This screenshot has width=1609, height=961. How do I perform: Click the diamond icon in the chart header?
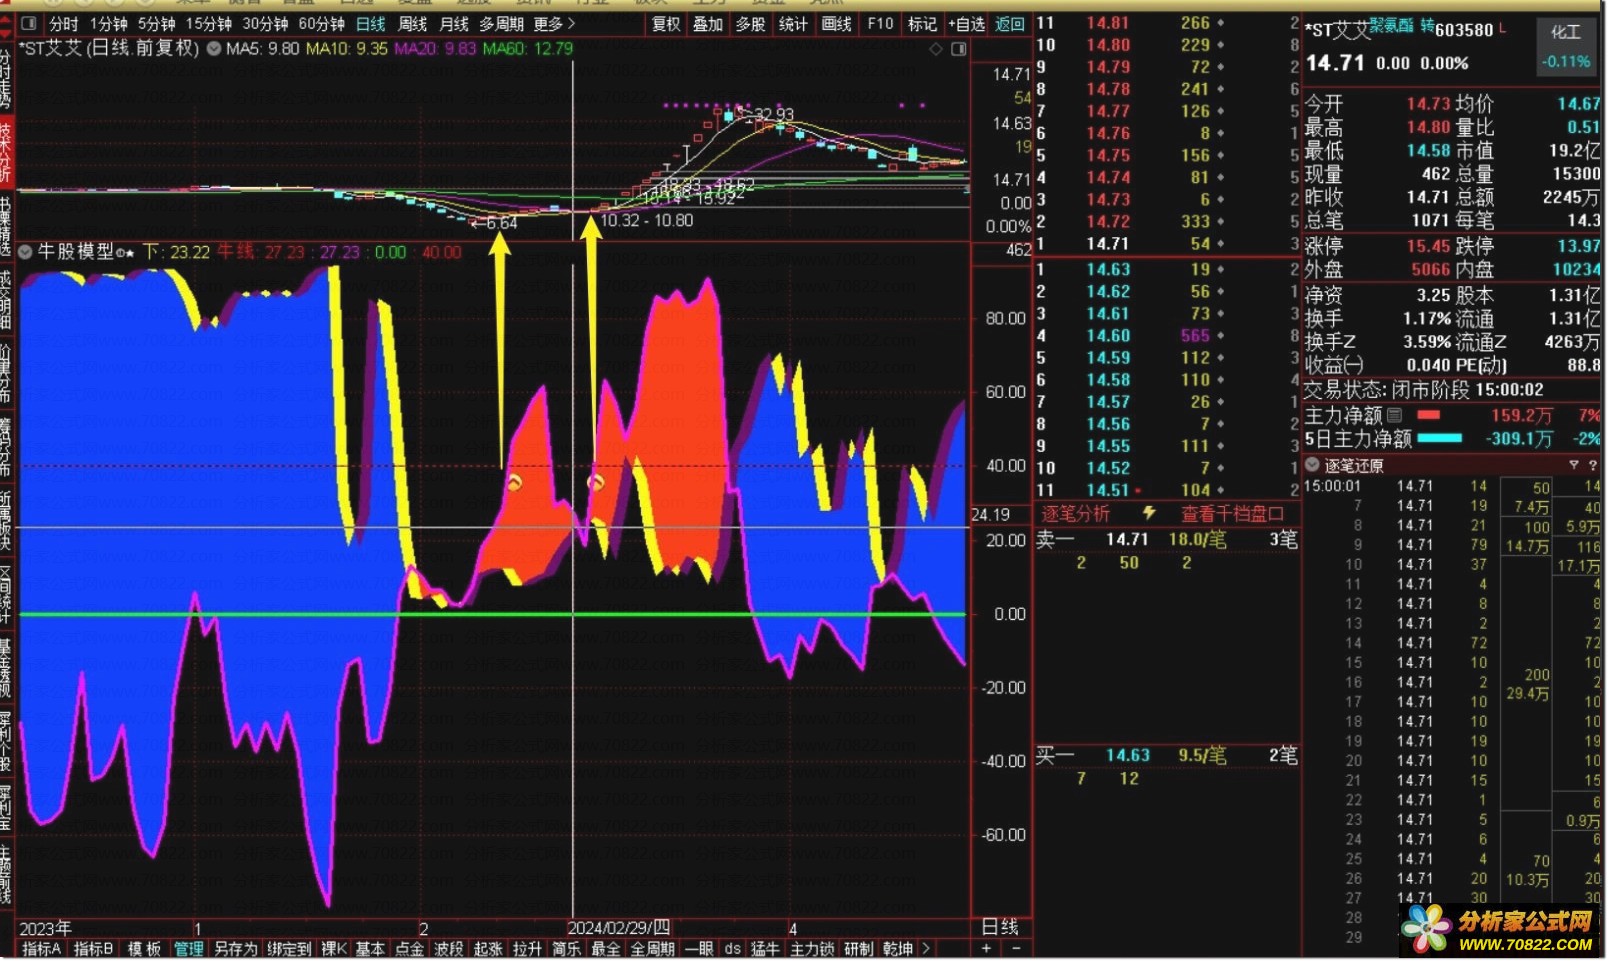point(936,49)
